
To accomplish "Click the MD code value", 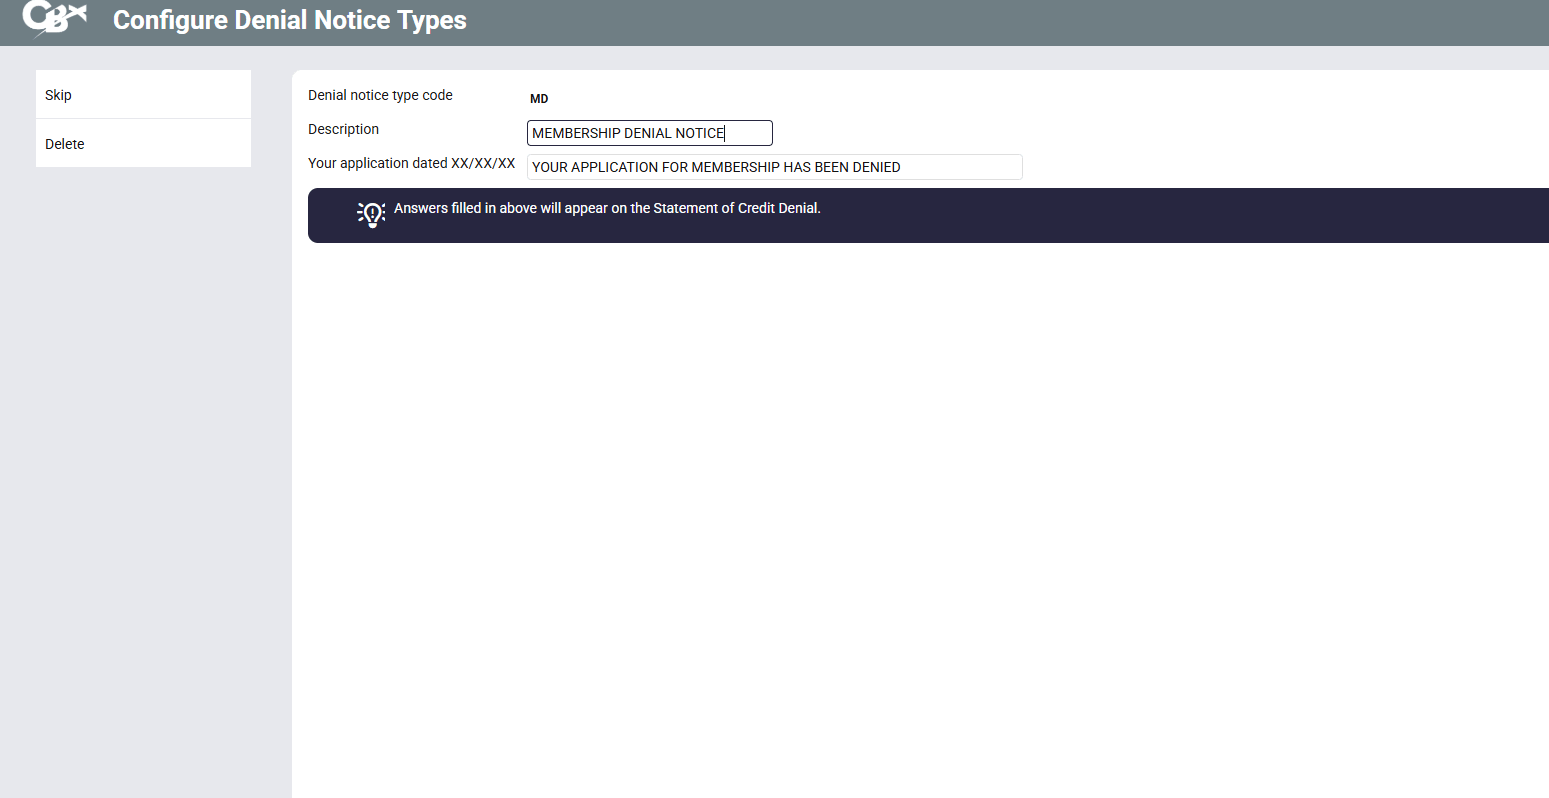I will (x=539, y=99).
